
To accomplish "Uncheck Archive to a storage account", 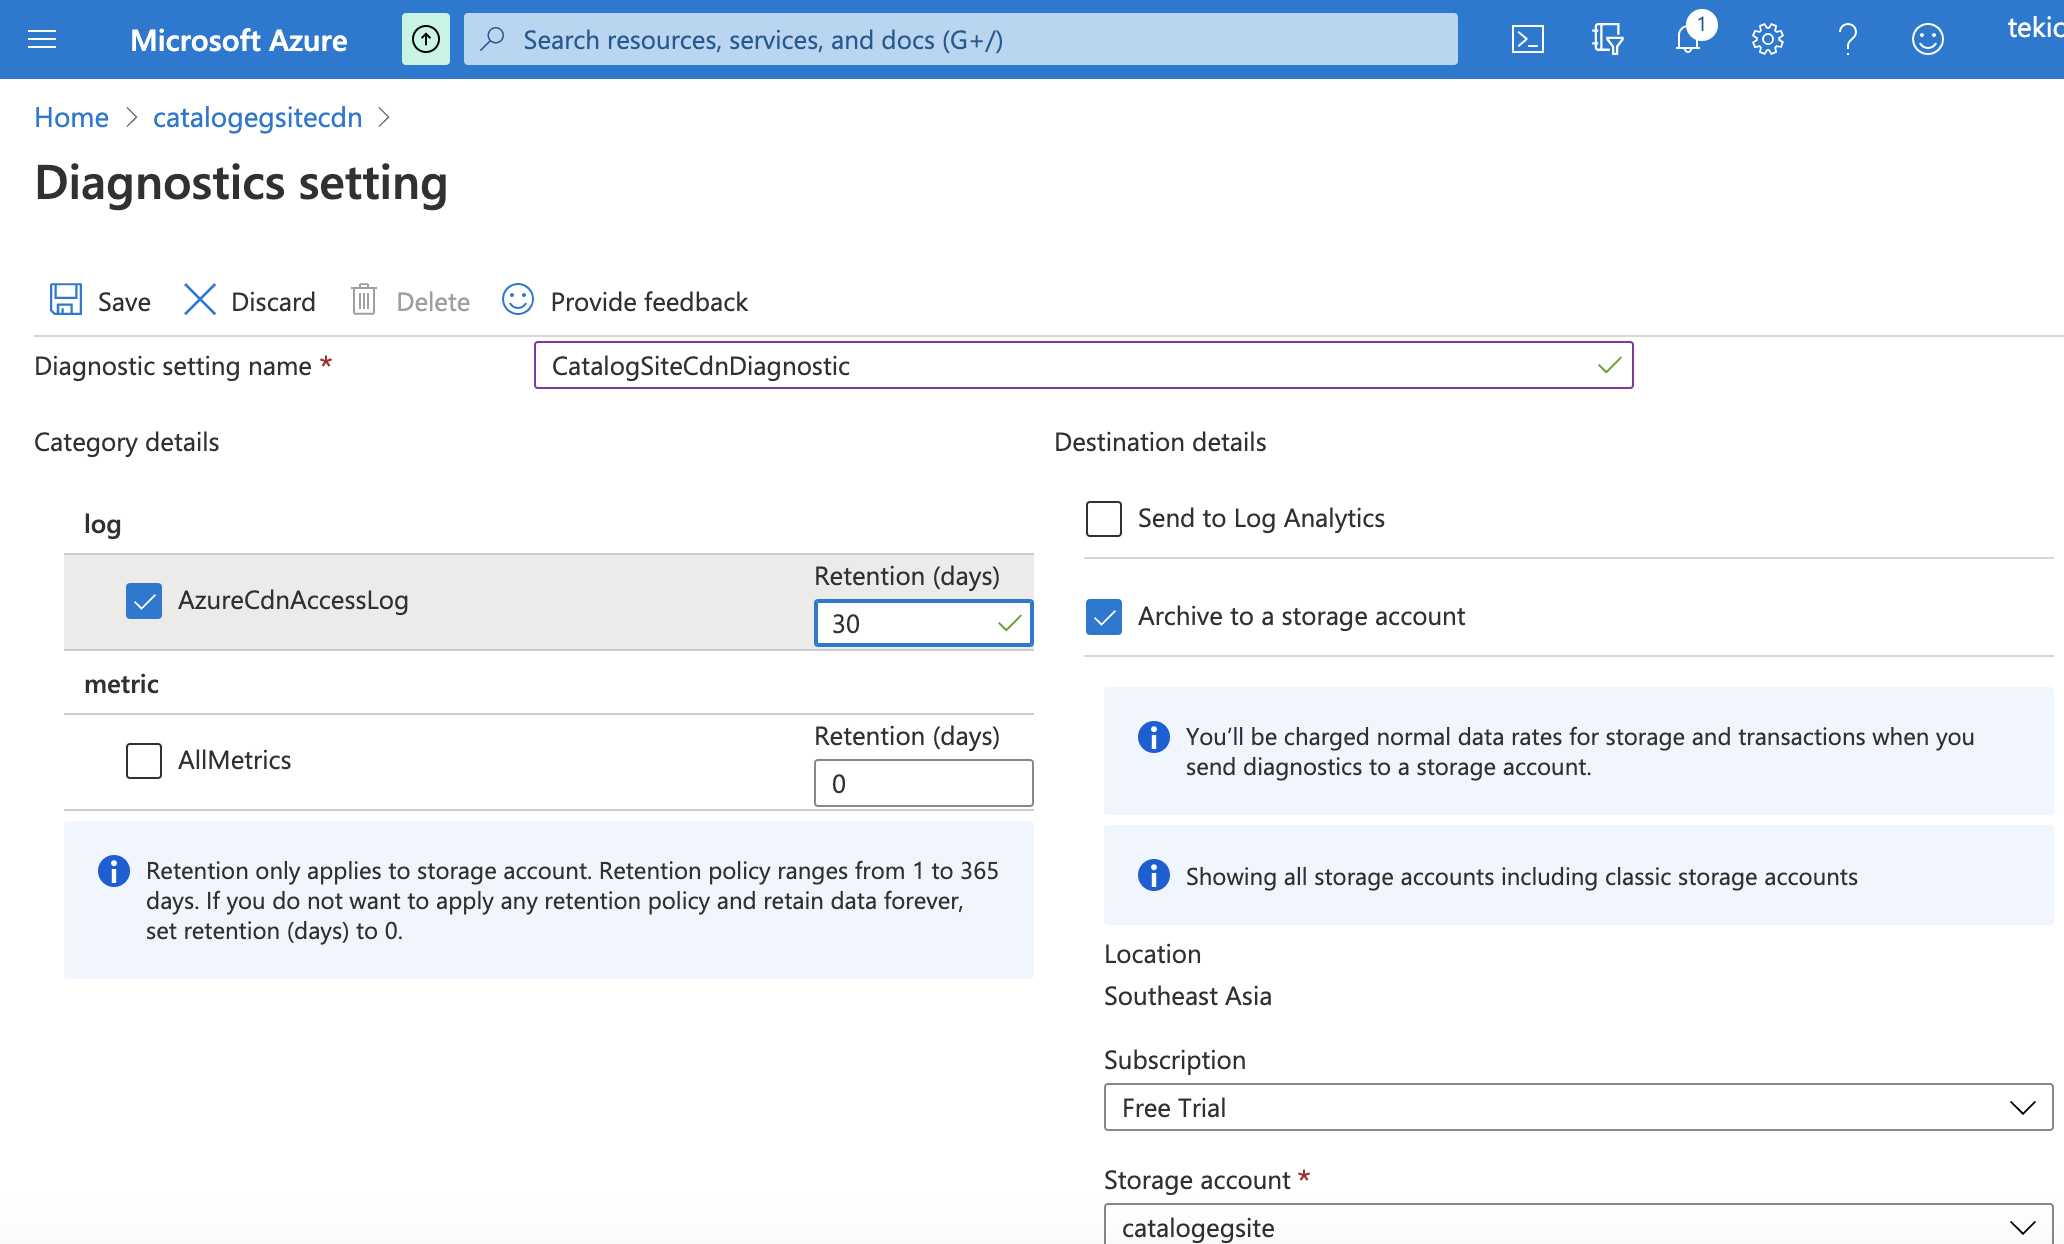I will (1104, 617).
